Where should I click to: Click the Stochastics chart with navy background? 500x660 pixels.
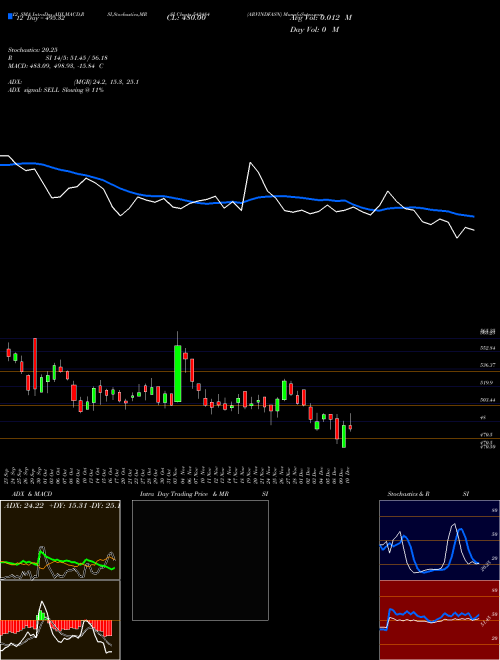pos(439,540)
